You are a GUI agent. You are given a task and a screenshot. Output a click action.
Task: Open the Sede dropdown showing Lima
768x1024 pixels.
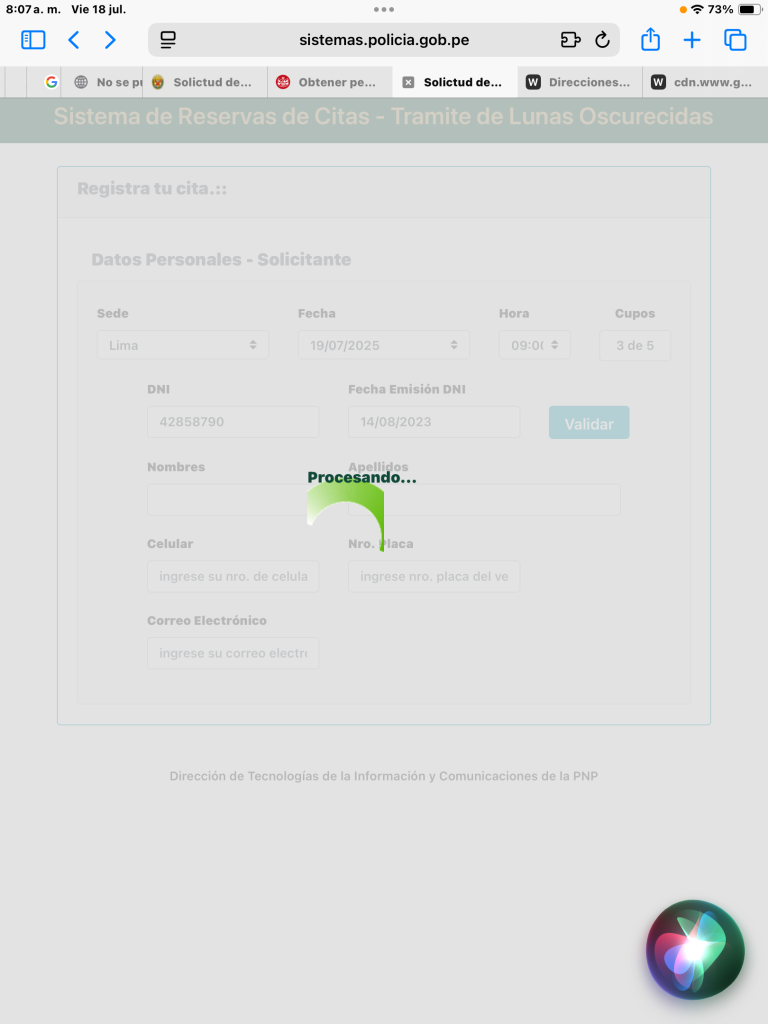point(183,345)
